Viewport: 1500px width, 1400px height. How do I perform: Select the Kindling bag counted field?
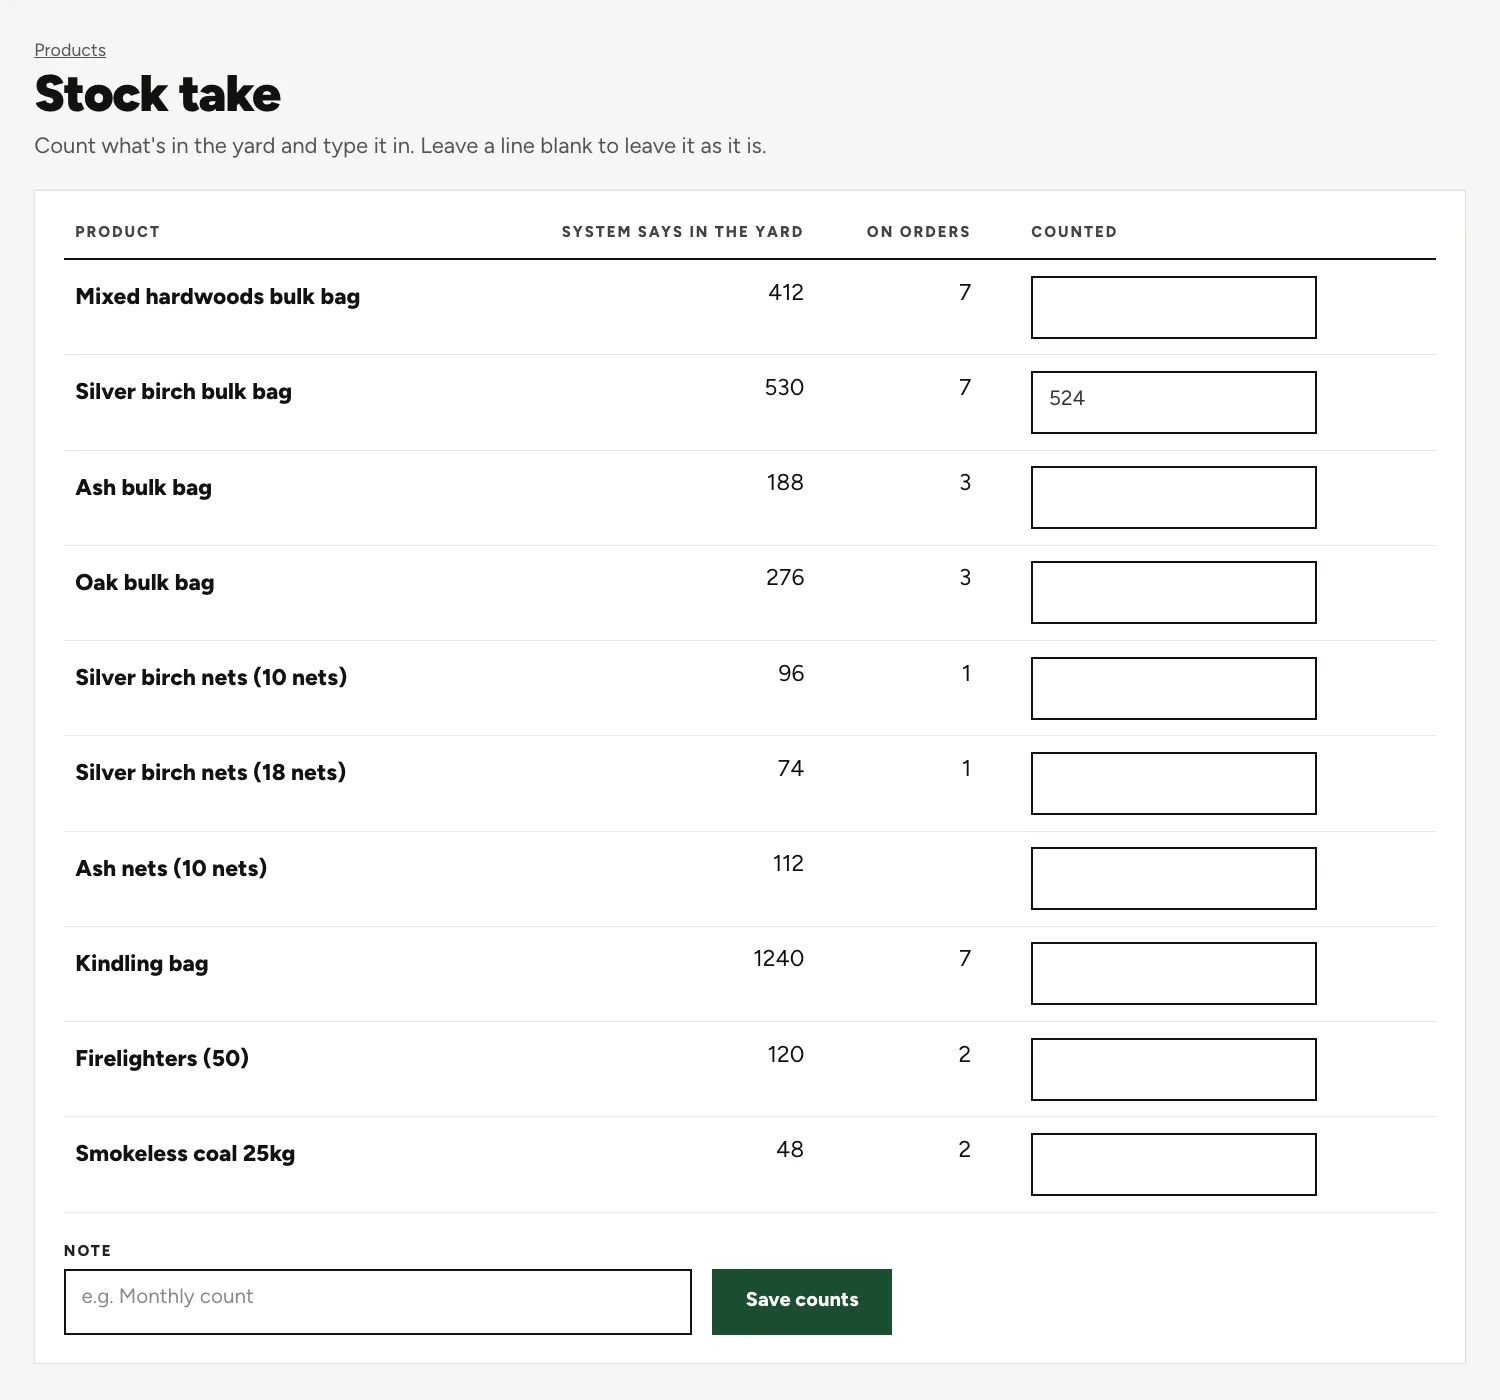(1174, 974)
